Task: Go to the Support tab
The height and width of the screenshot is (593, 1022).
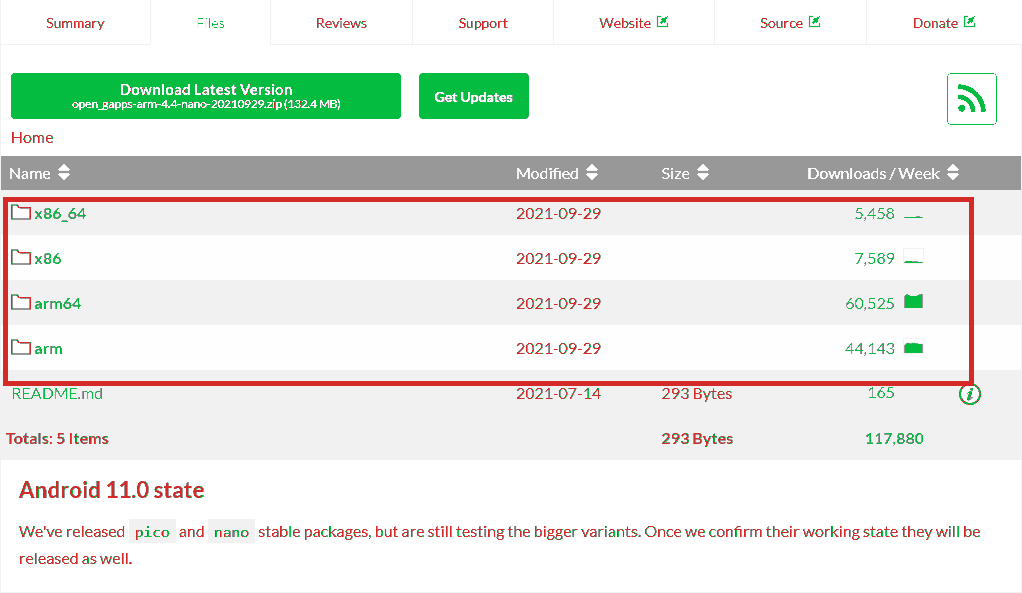Action: pyautogui.click(x=482, y=23)
